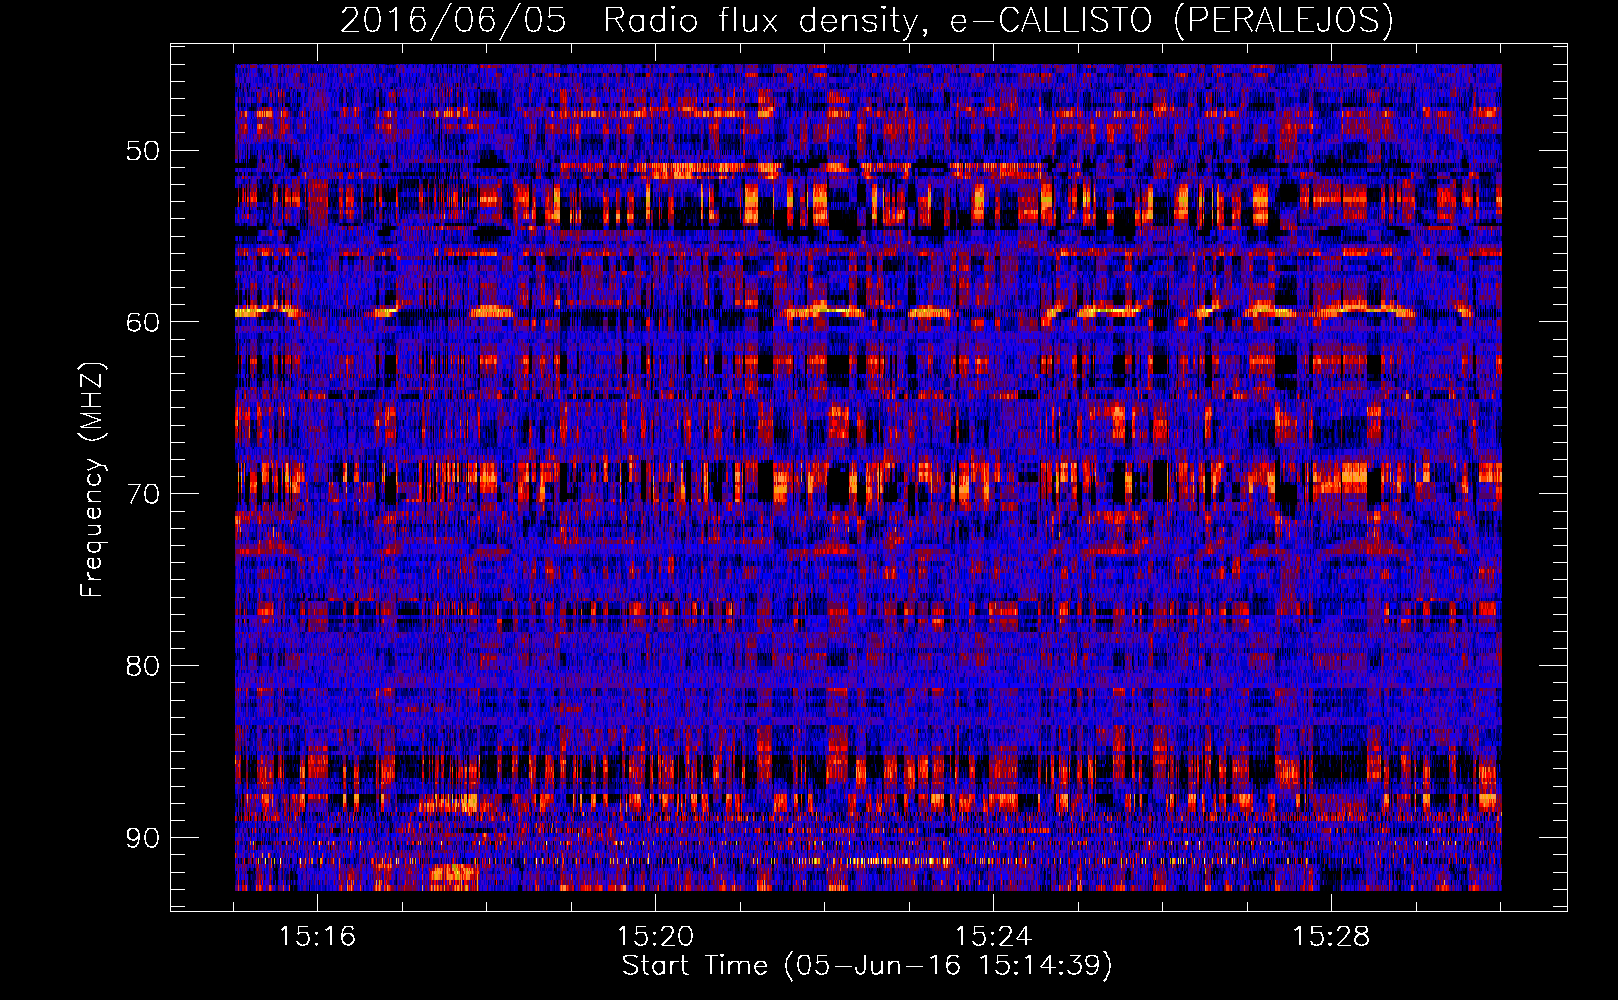Viewport: 1618px width, 1000px height.
Task: Click the 50 frequency tick label
Action: (x=142, y=151)
